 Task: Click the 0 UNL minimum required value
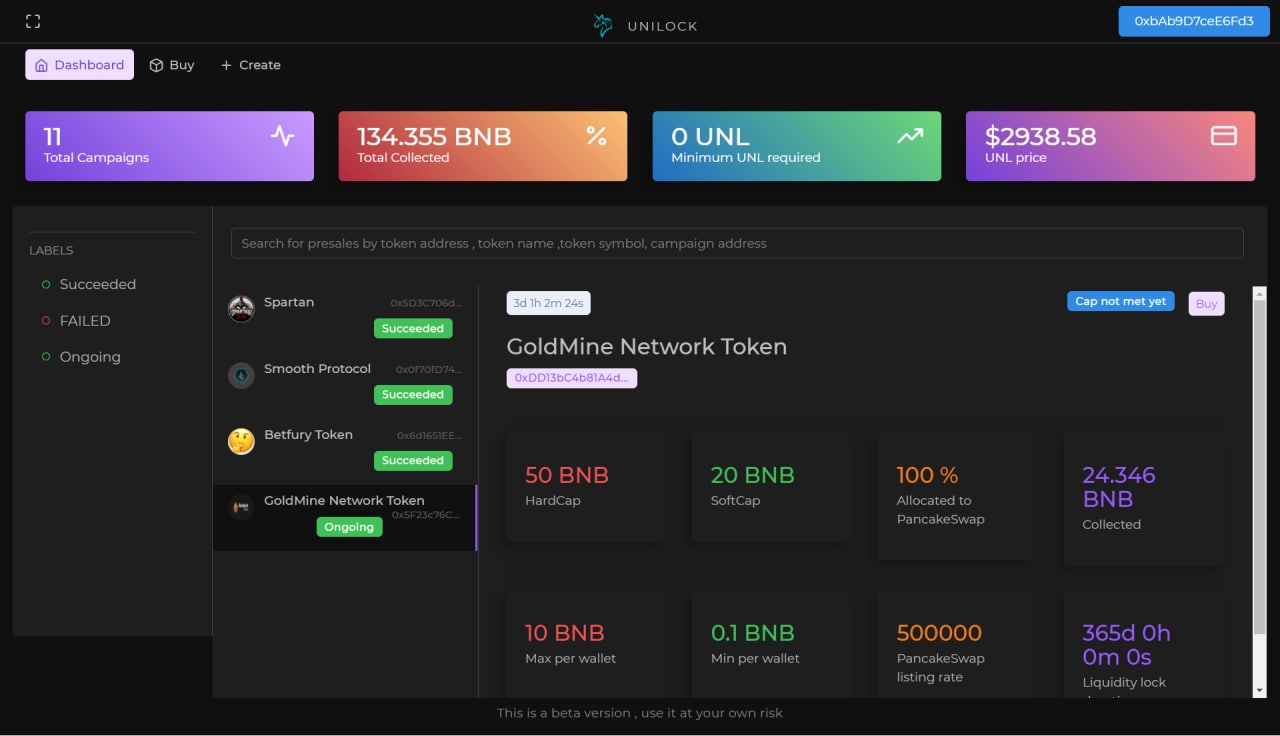tap(710, 136)
